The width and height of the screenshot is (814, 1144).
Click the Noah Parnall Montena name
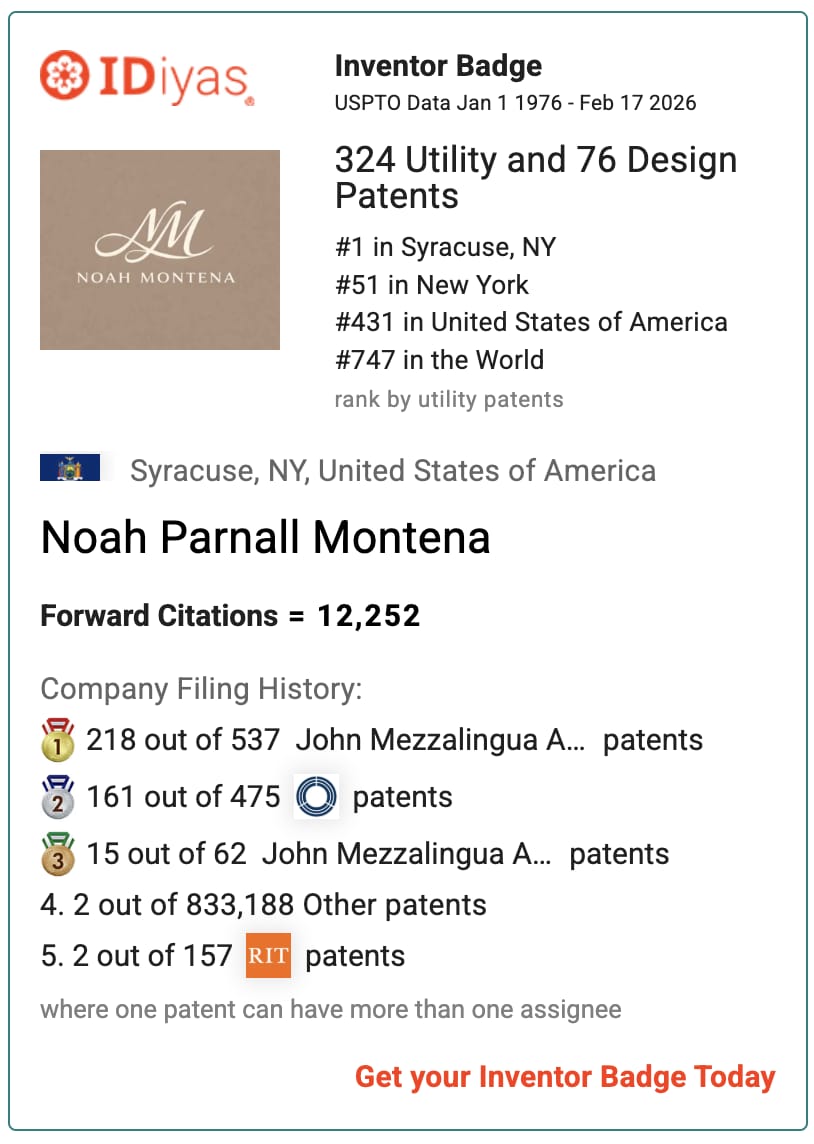tap(265, 538)
